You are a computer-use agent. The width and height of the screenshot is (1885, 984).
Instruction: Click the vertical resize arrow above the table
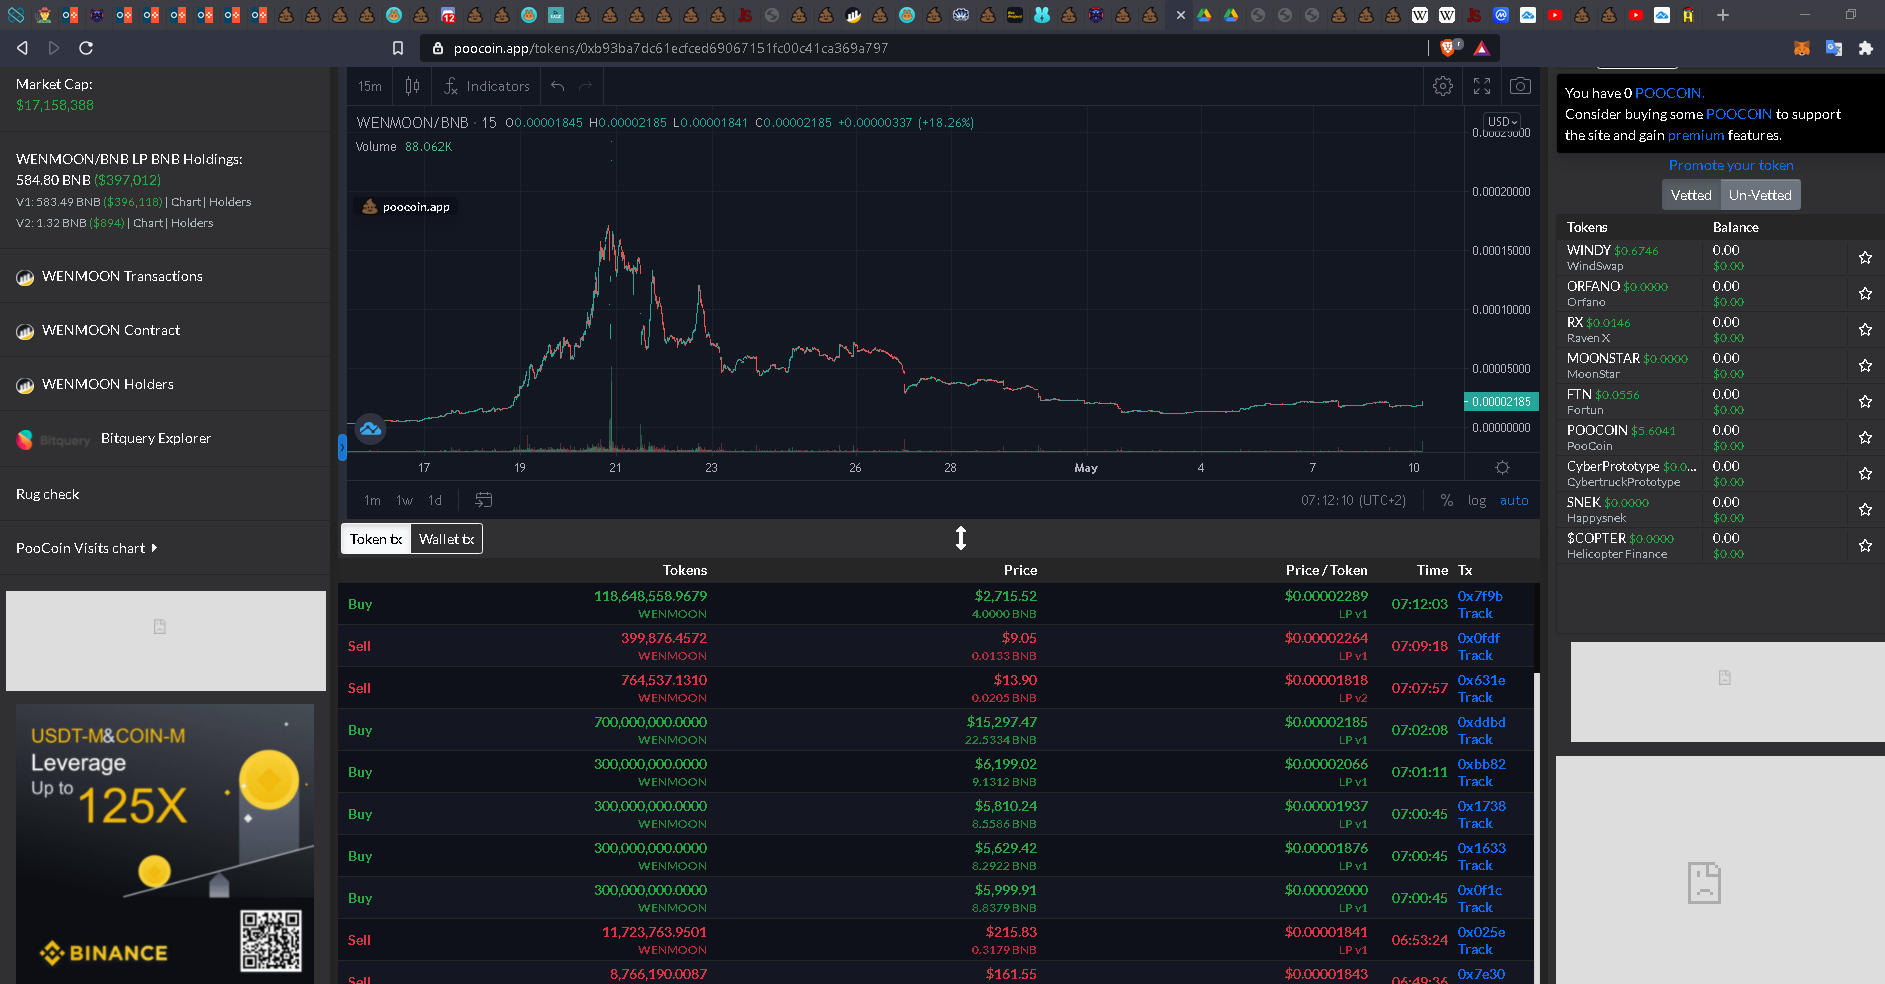pos(961,539)
